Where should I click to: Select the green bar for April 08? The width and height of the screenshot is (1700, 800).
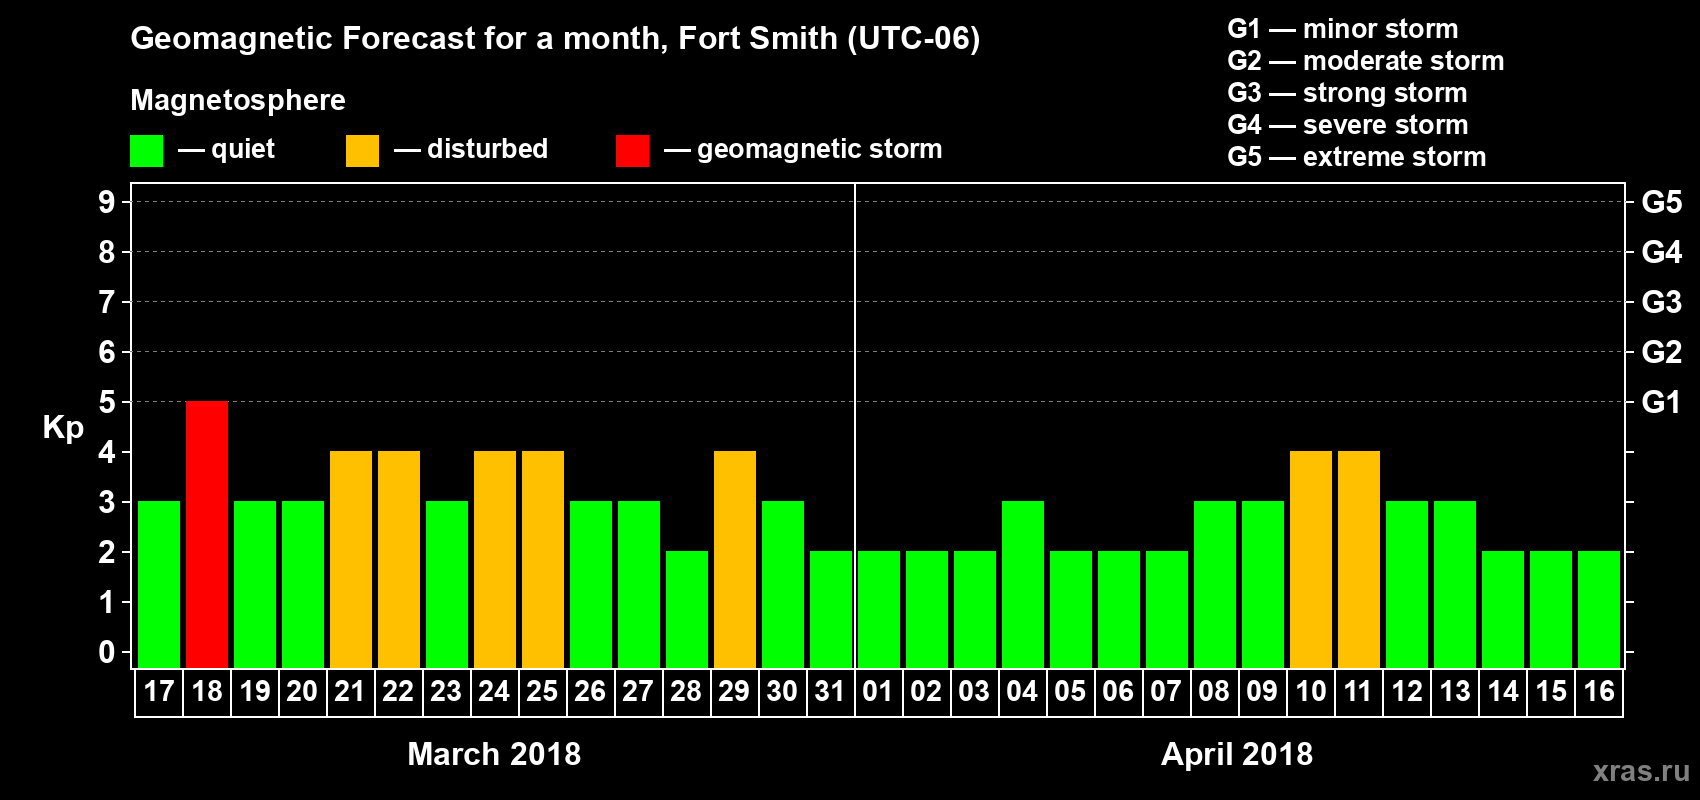[x=1215, y=584]
